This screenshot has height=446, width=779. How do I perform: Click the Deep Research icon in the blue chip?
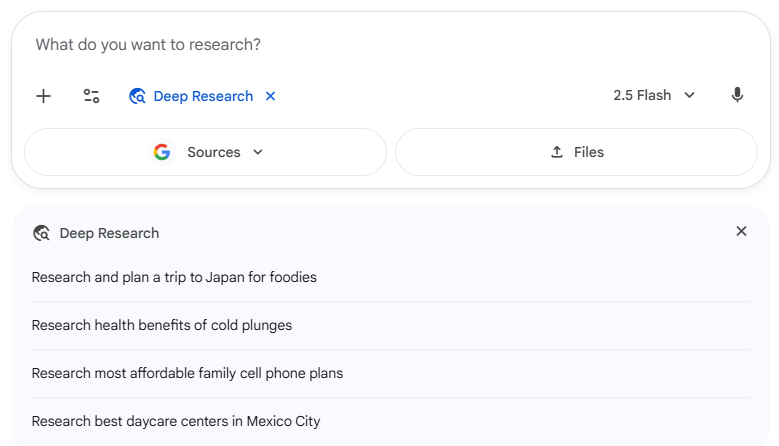pyautogui.click(x=138, y=96)
